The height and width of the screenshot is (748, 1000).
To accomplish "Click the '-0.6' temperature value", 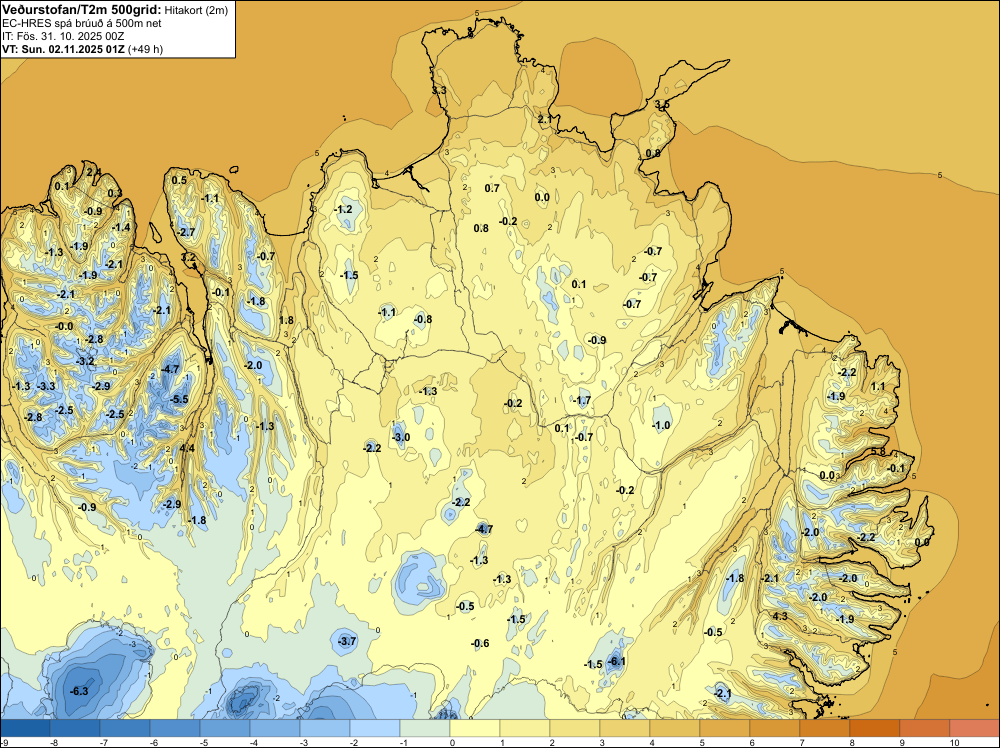I will 480,643.
